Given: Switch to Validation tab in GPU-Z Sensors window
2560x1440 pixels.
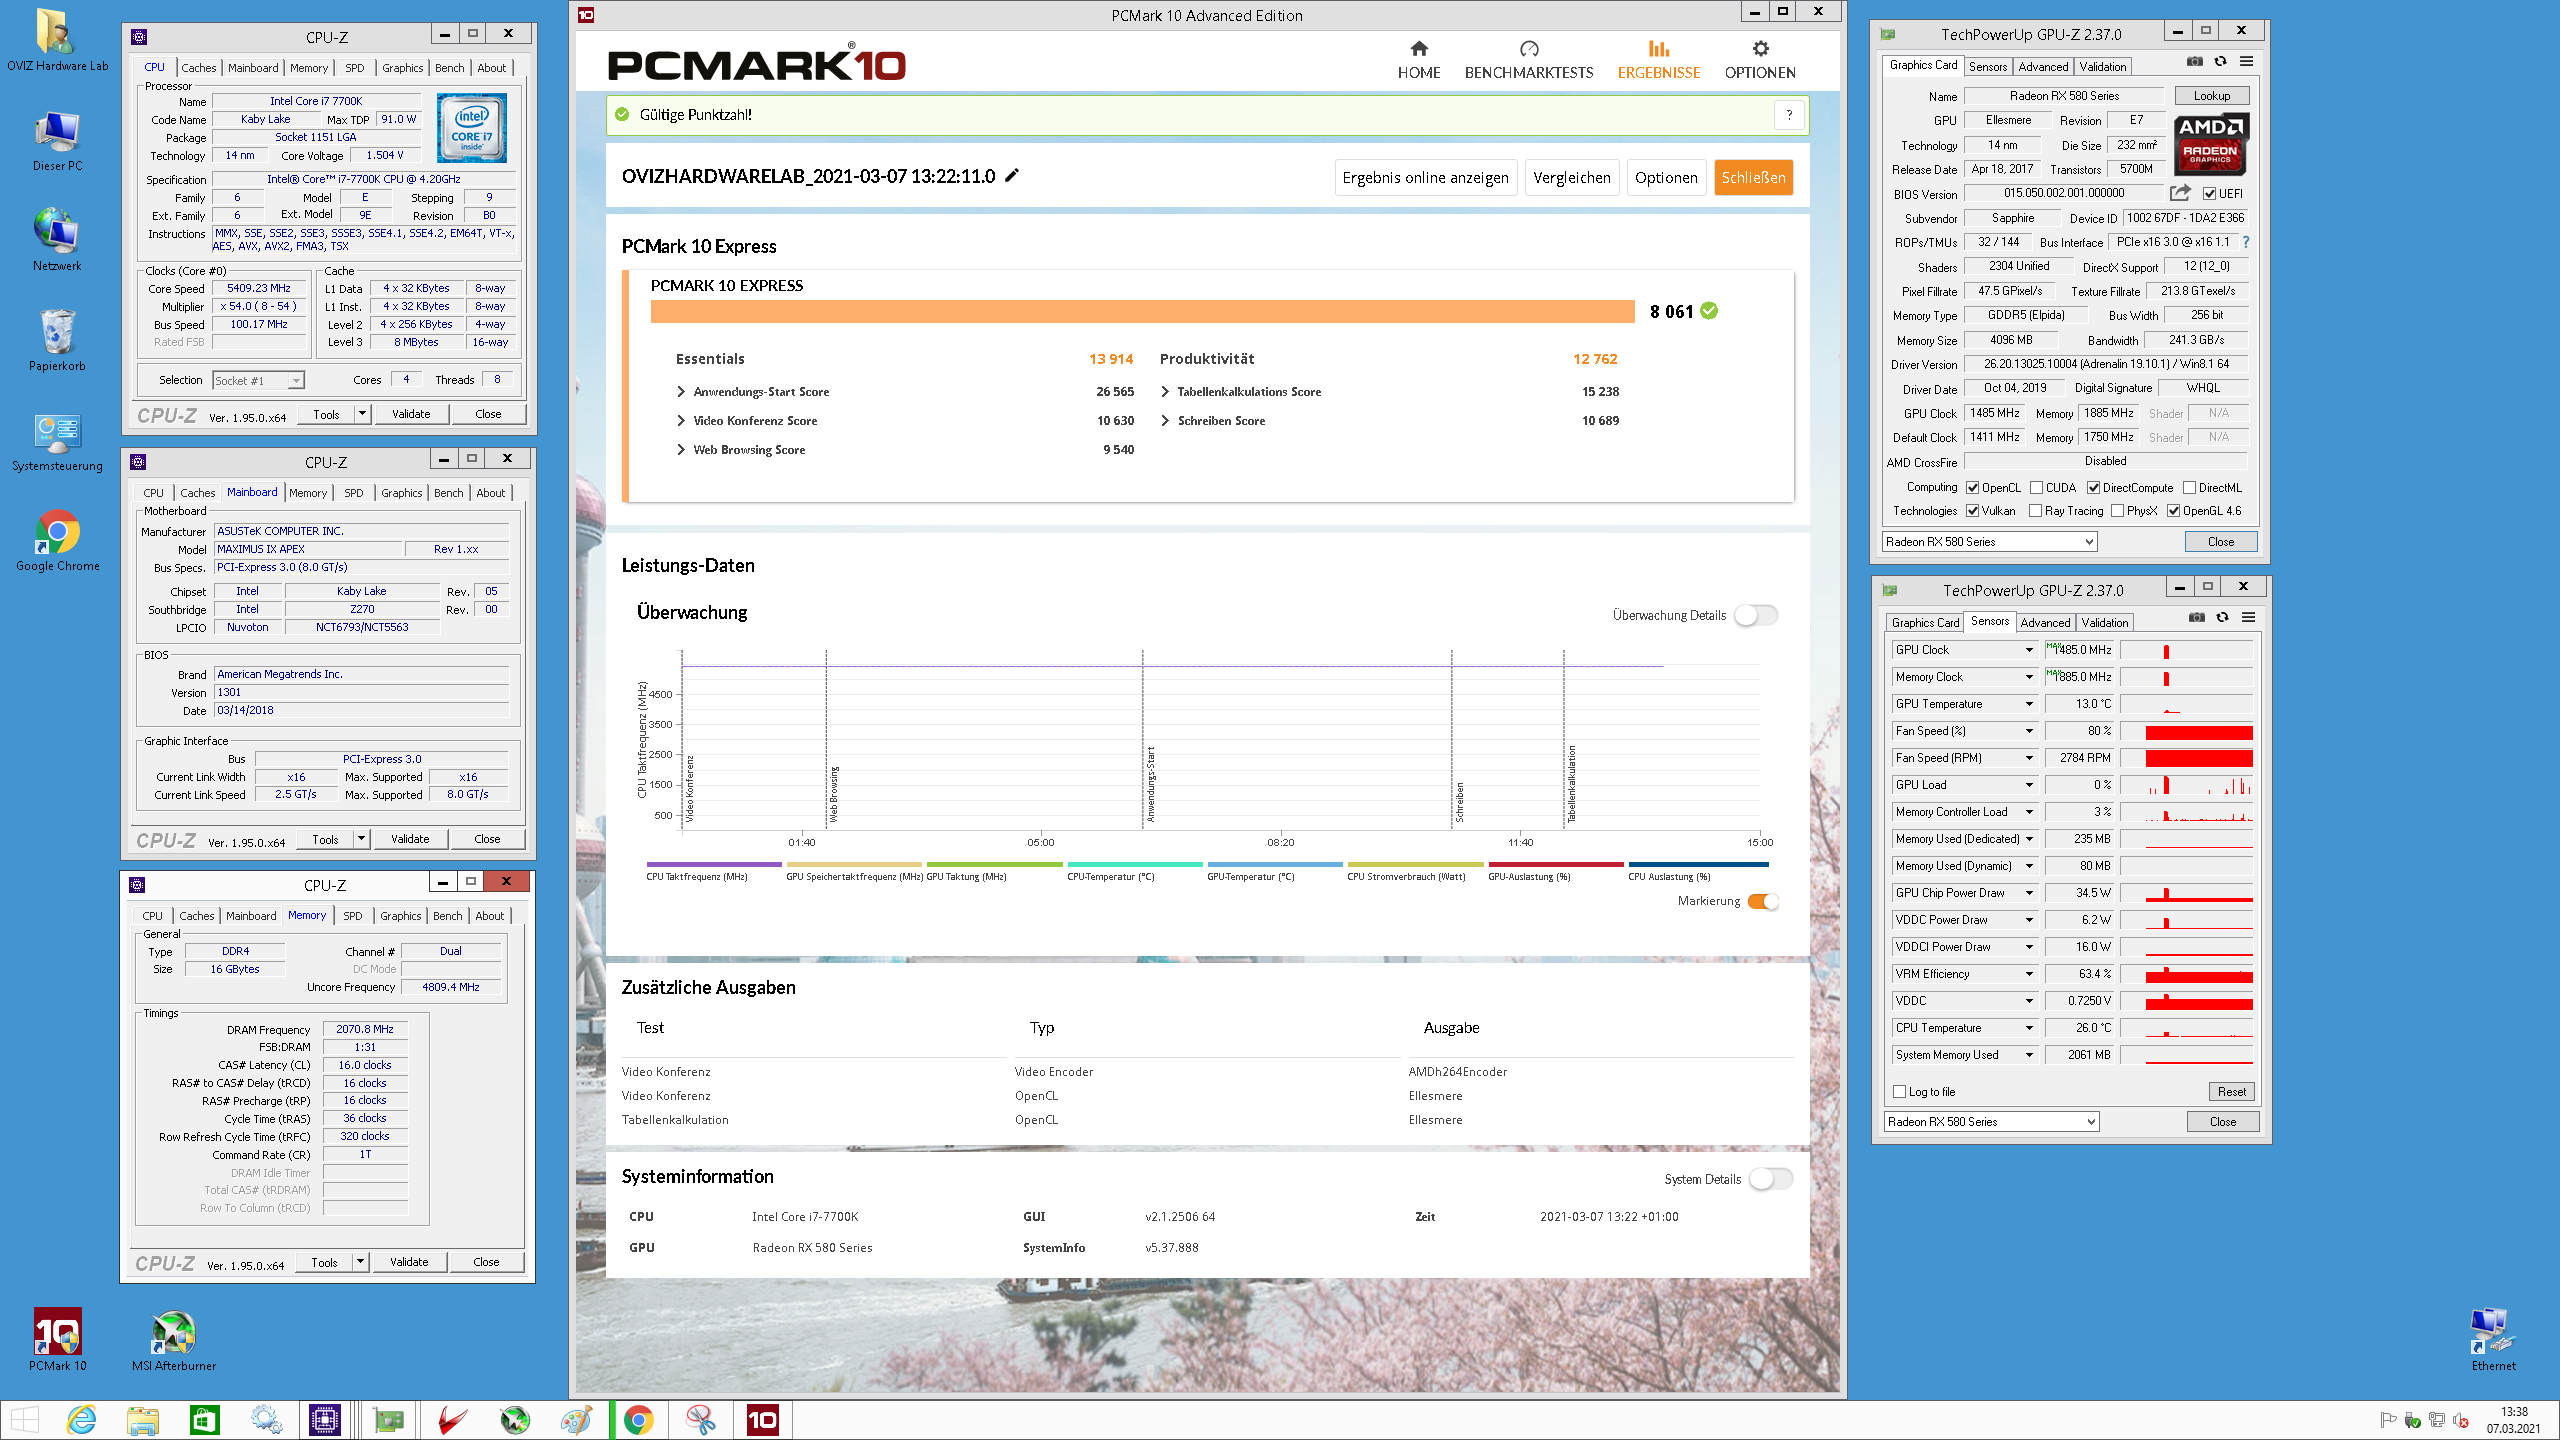Looking at the screenshot, I should 2105,623.
